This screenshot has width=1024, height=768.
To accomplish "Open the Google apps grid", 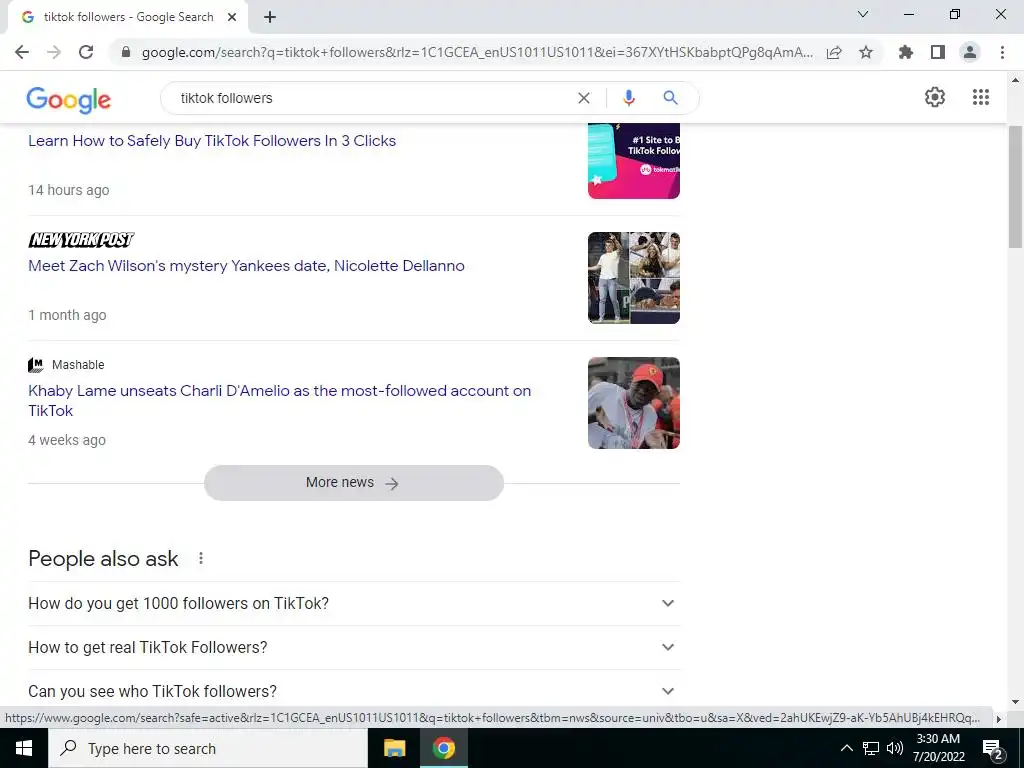I will coord(980,97).
